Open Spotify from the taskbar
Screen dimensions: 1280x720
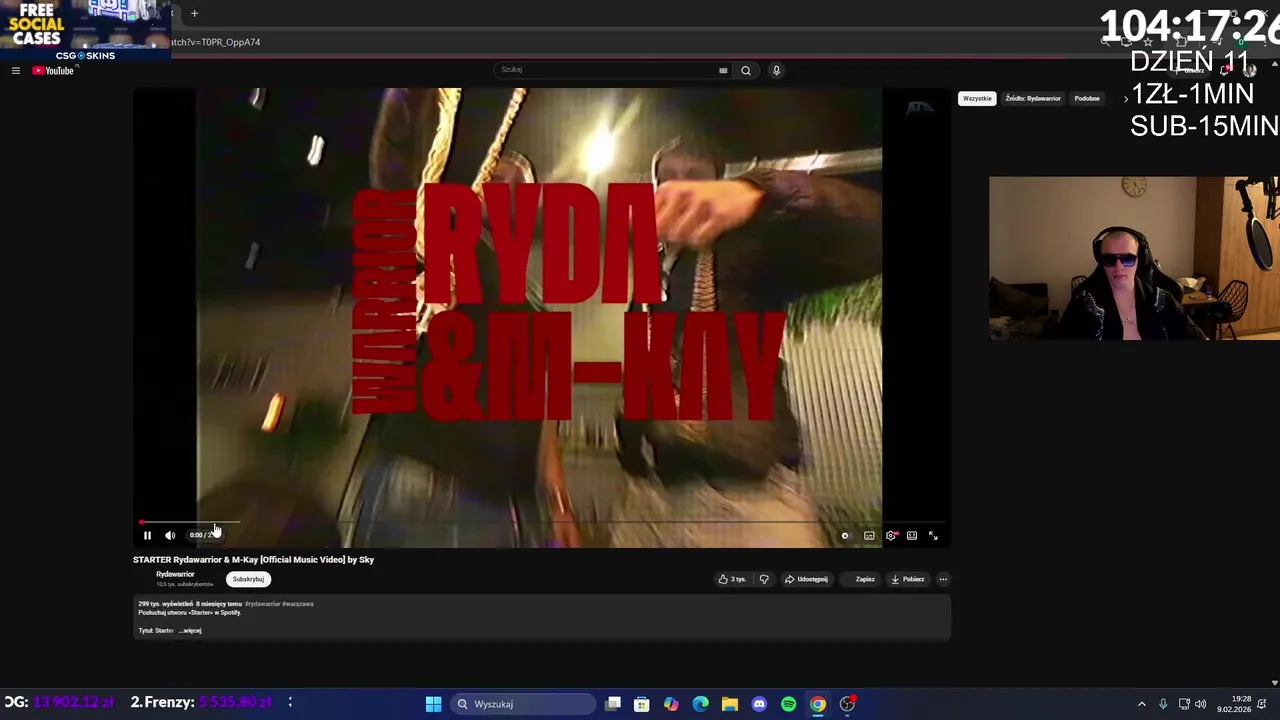(x=788, y=704)
